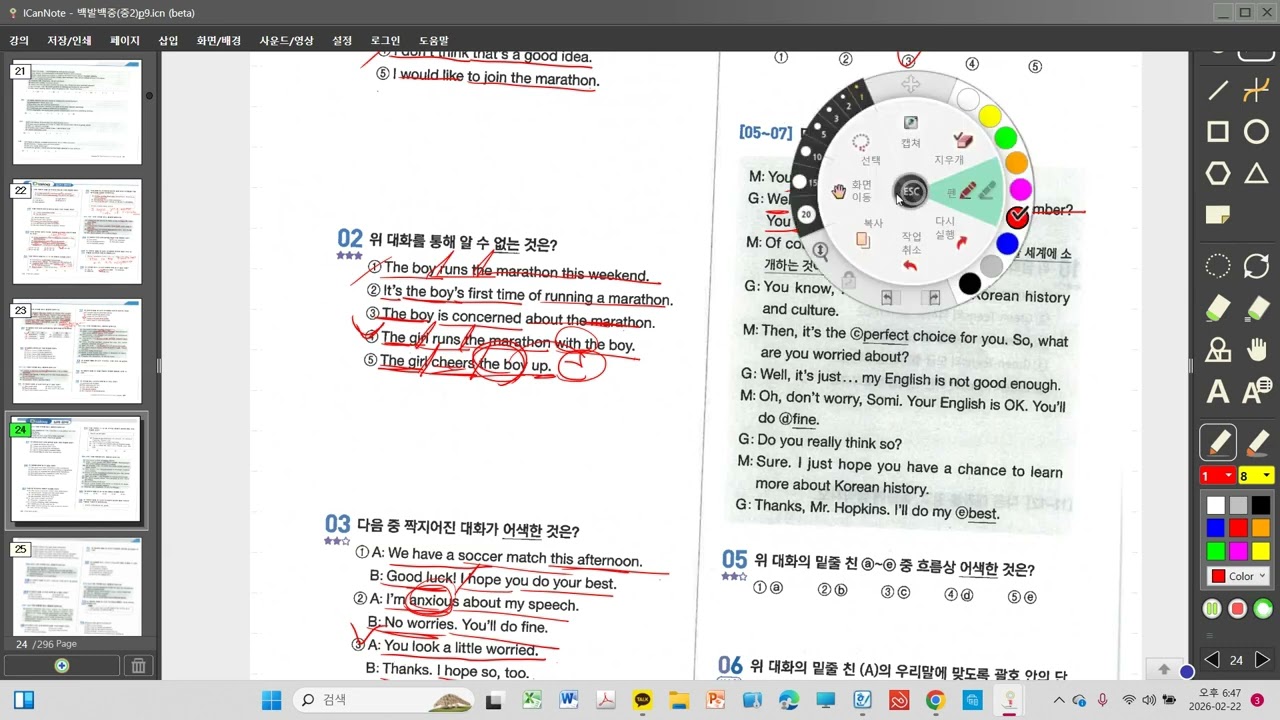1280x720 pixels.
Task: Pick black color on radial wheel
Action: pos(969,284)
